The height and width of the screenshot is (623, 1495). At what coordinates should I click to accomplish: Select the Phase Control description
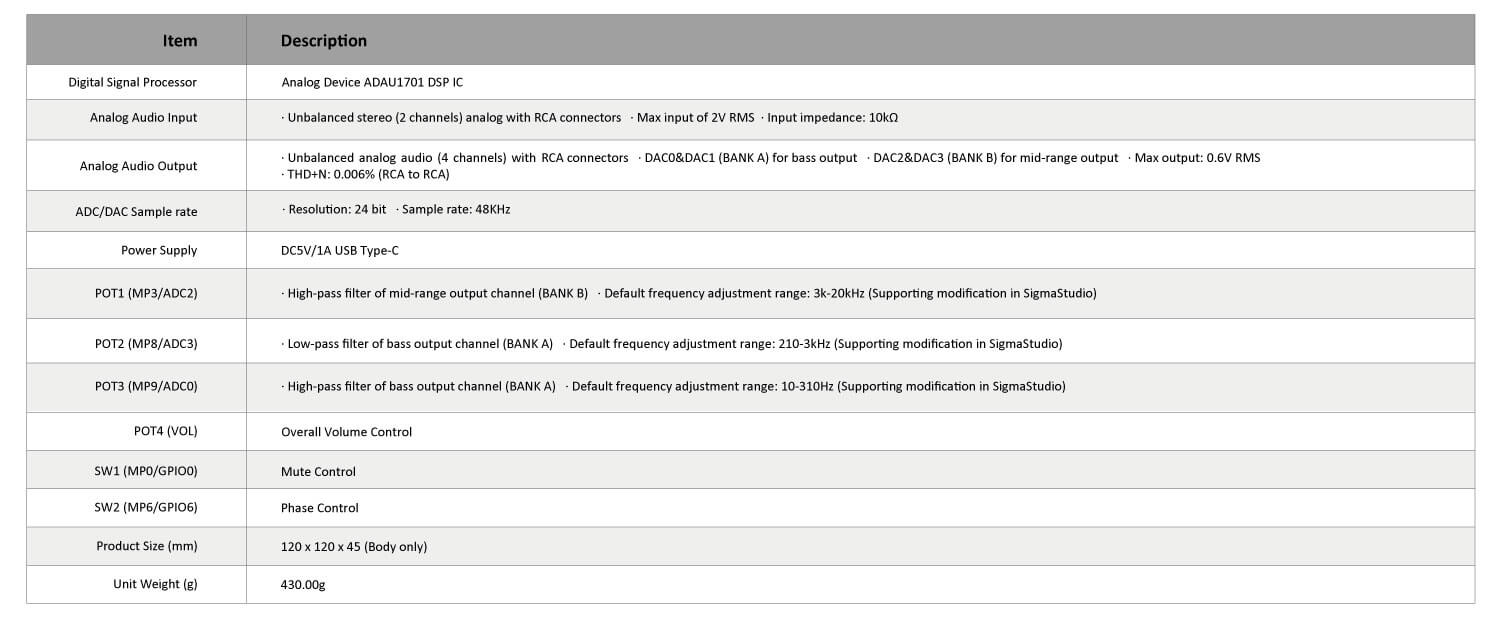[x=319, y=508]
